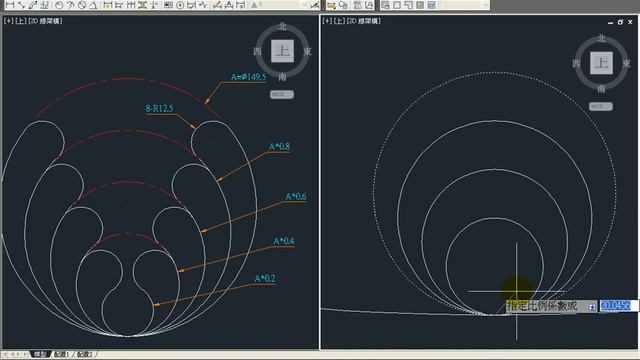The width and height of the screenshot is (640, 360).
Task: Select the Quick Dimension tool
Action: coord(107,5)
